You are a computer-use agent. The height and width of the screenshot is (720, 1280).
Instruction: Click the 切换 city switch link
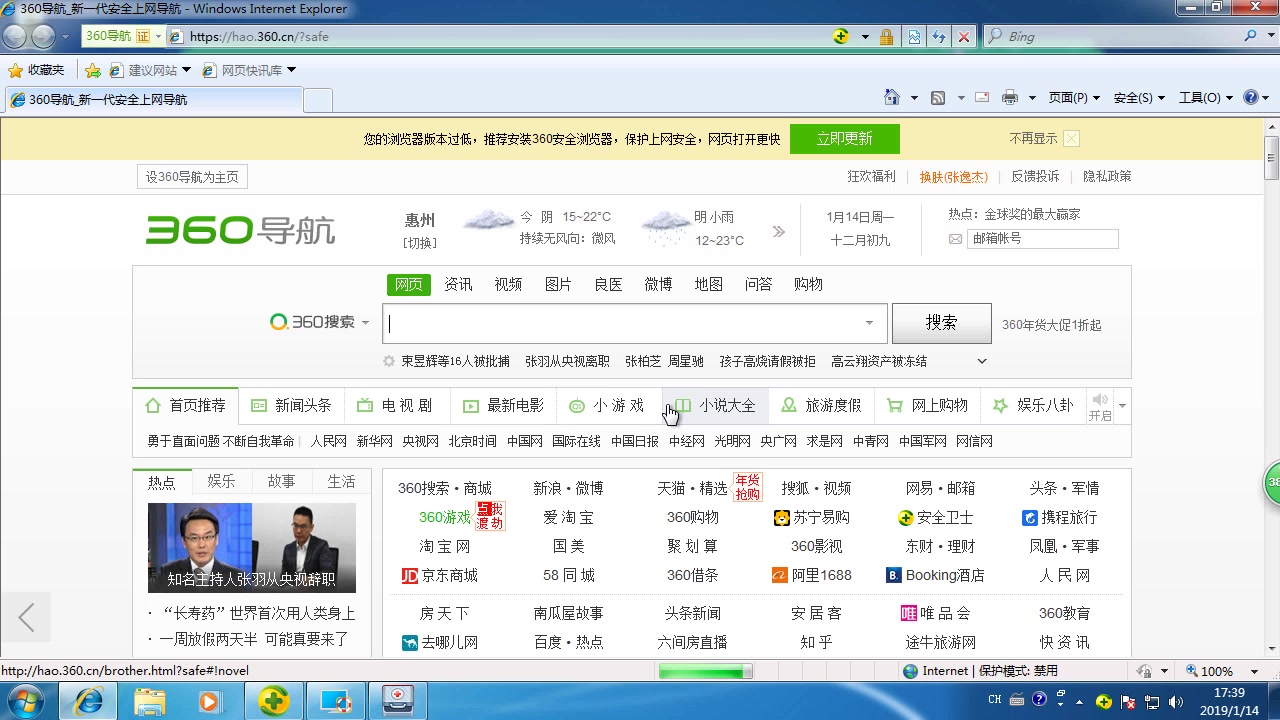(420, 243)
